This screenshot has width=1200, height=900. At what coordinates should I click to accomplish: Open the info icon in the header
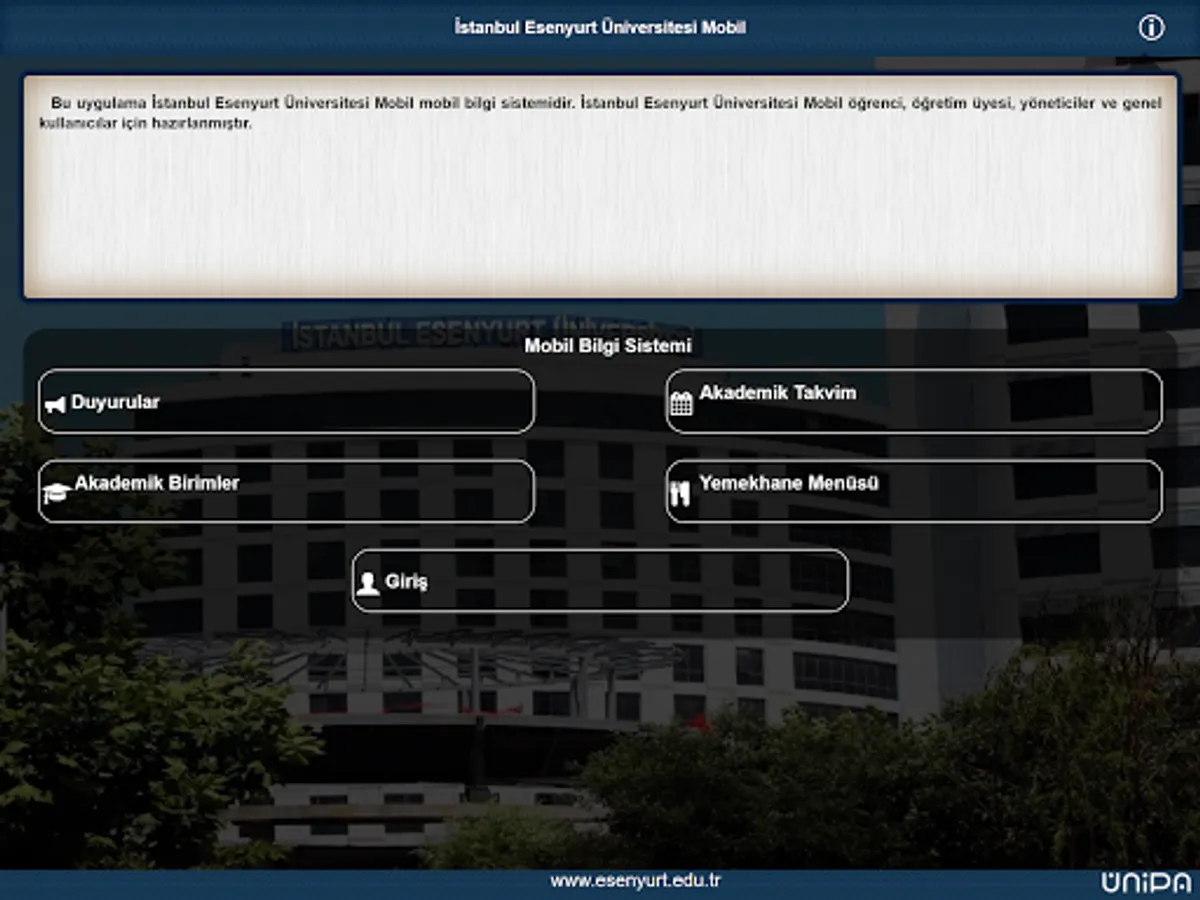(x=1151, y=28)
